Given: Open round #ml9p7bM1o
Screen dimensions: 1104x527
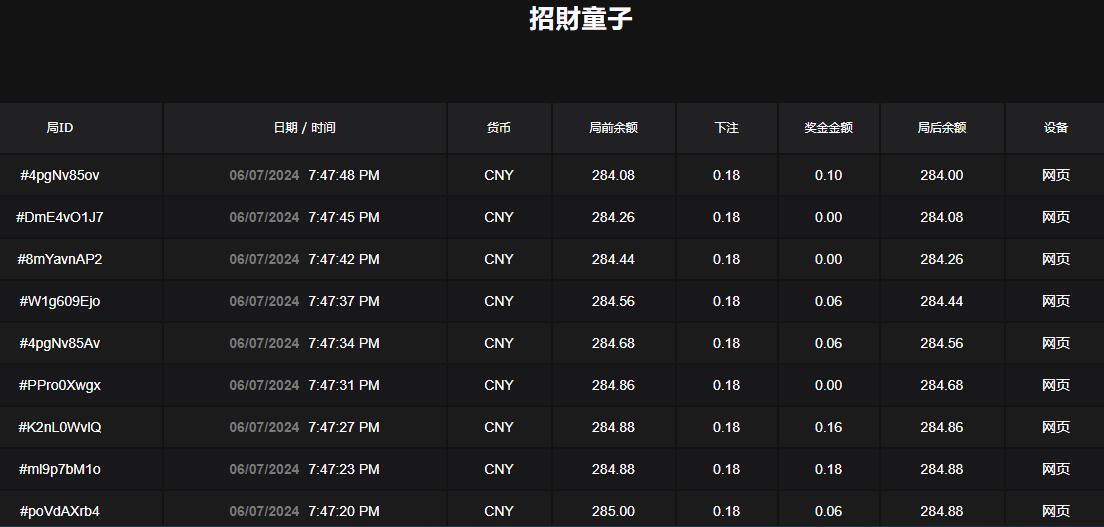Looking at the screenshot, I should pos(60,469).
